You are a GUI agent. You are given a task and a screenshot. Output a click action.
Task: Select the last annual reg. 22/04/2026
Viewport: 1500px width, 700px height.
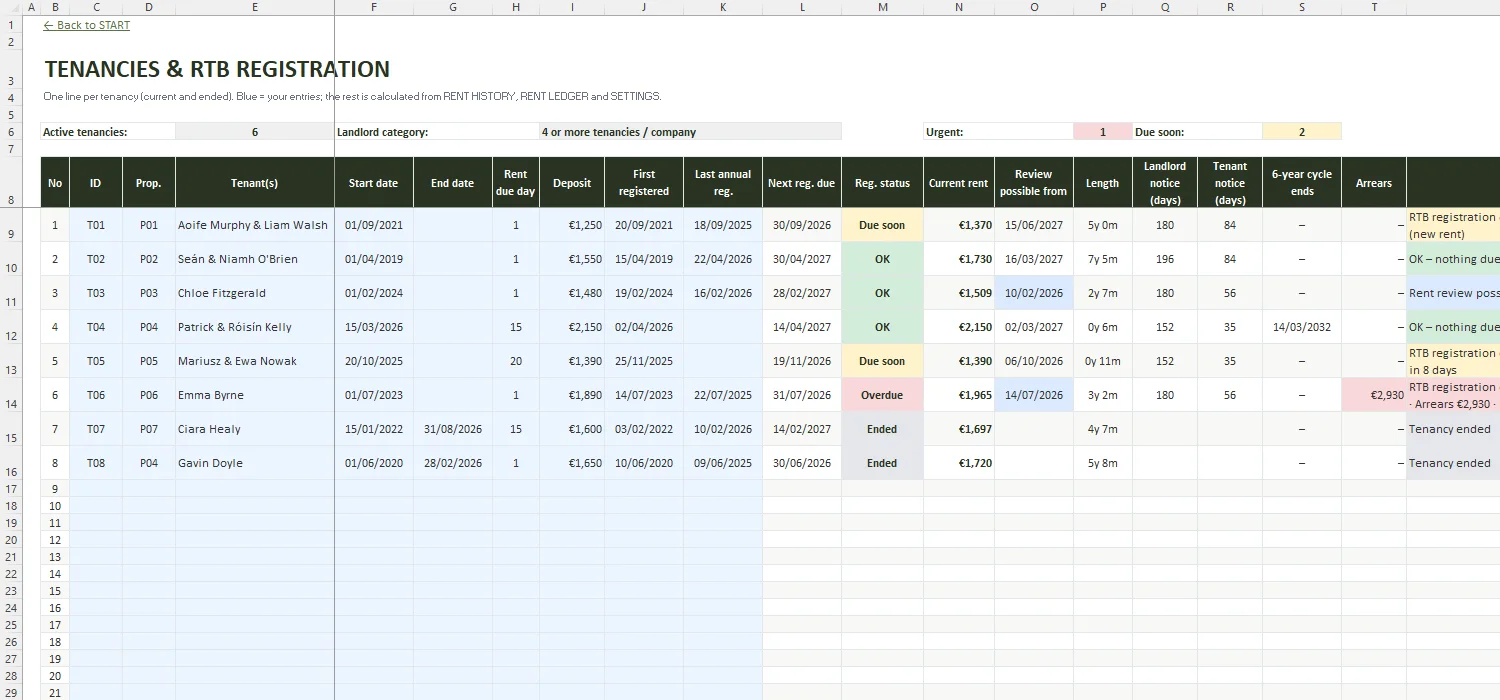pos(723,259)
